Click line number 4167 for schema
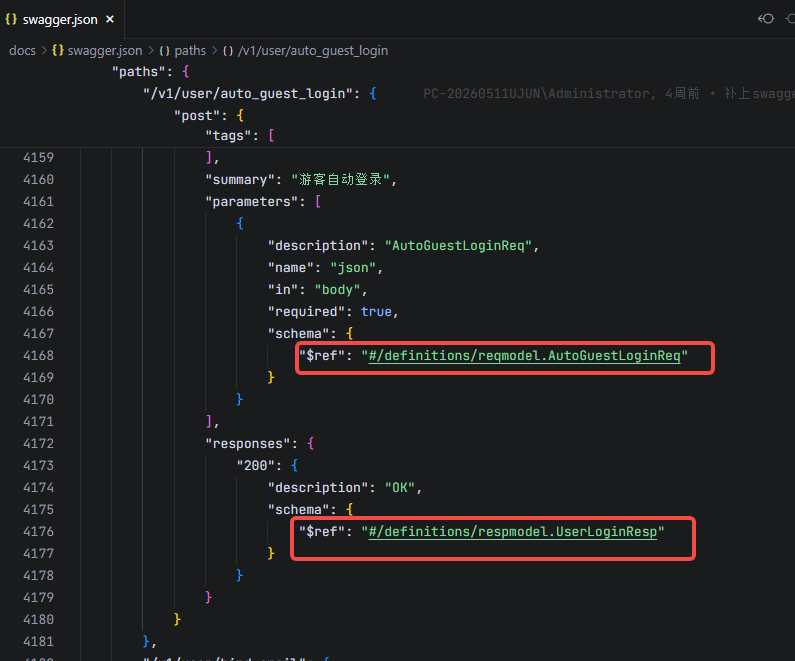795x661 pixels. coord(39,334)
